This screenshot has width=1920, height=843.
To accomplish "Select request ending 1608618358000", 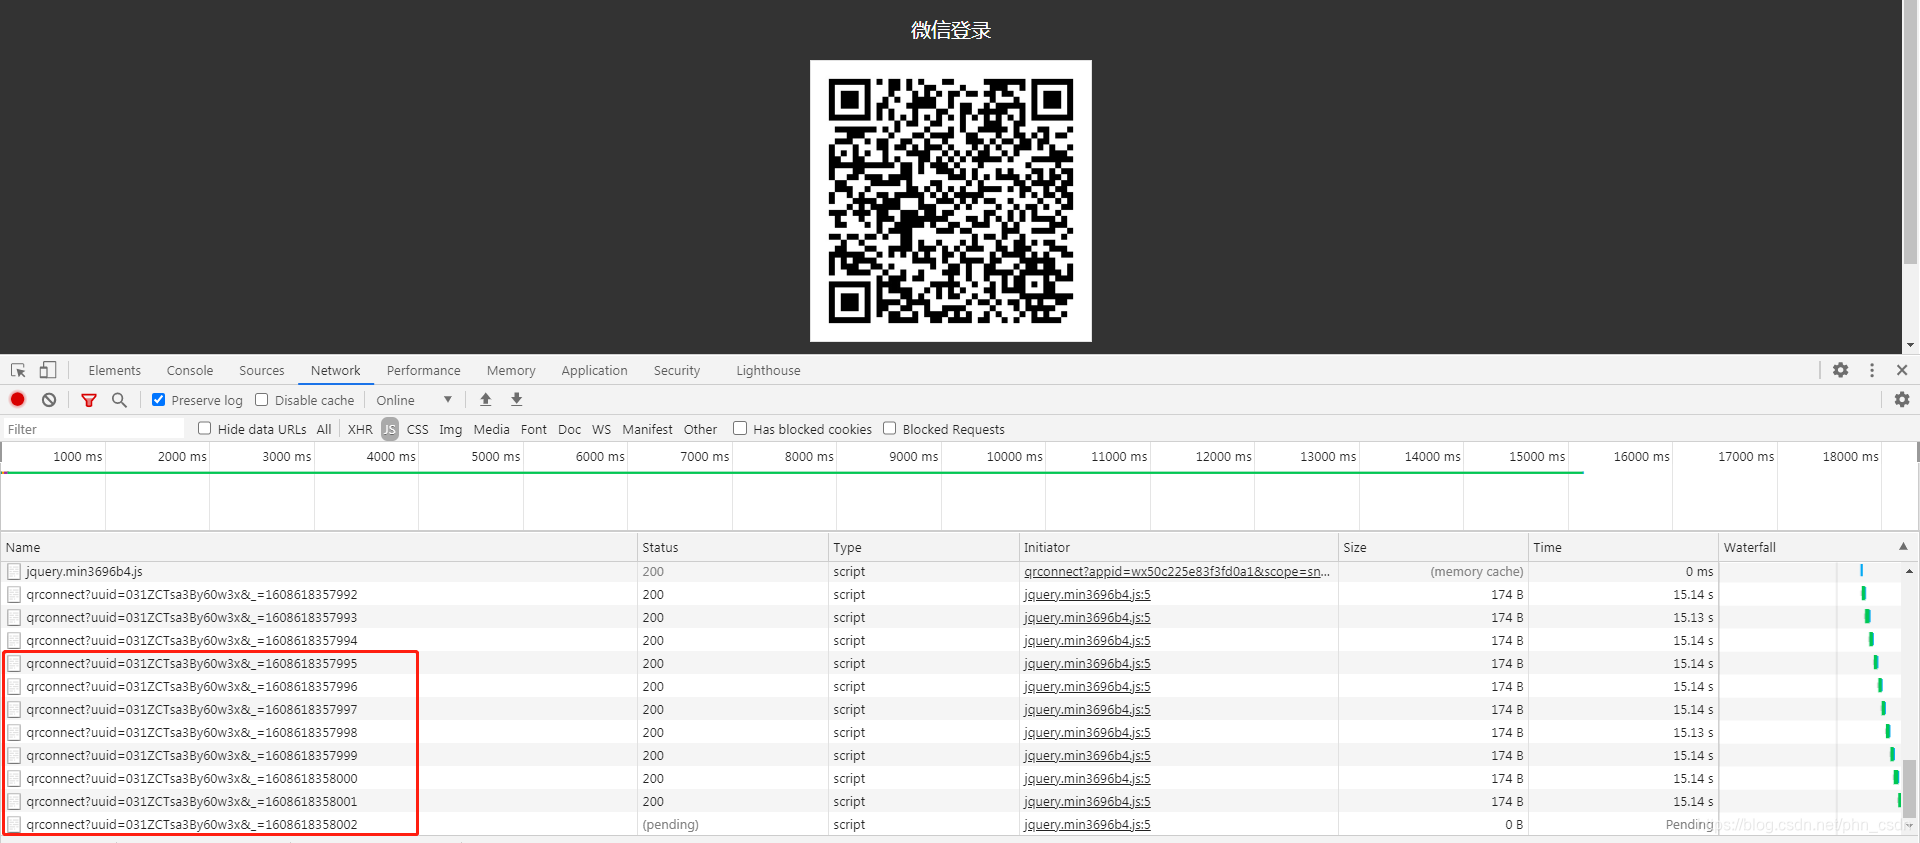I will pyautogui.click(x=192, y=779).
